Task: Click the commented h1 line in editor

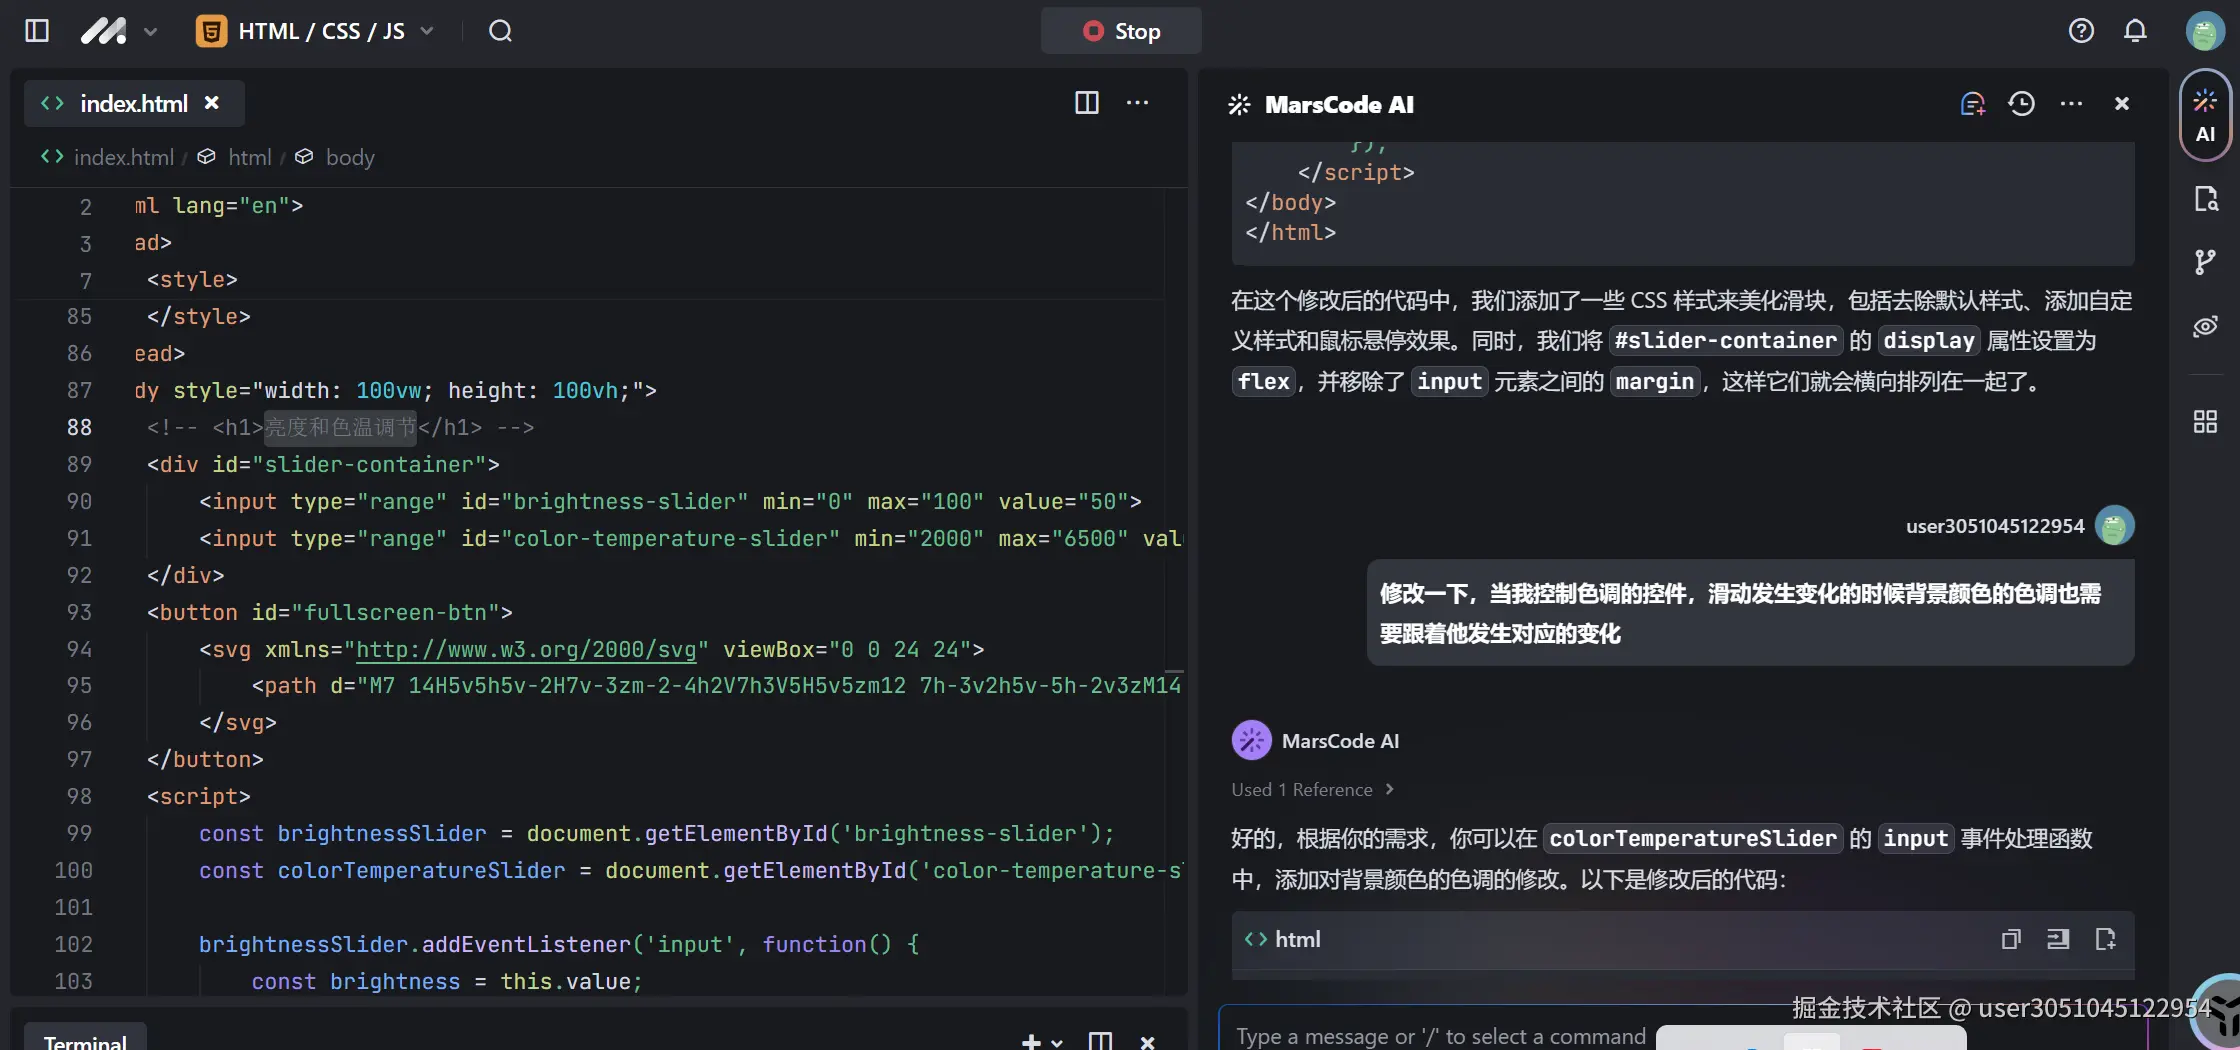Action: [340, 427]
